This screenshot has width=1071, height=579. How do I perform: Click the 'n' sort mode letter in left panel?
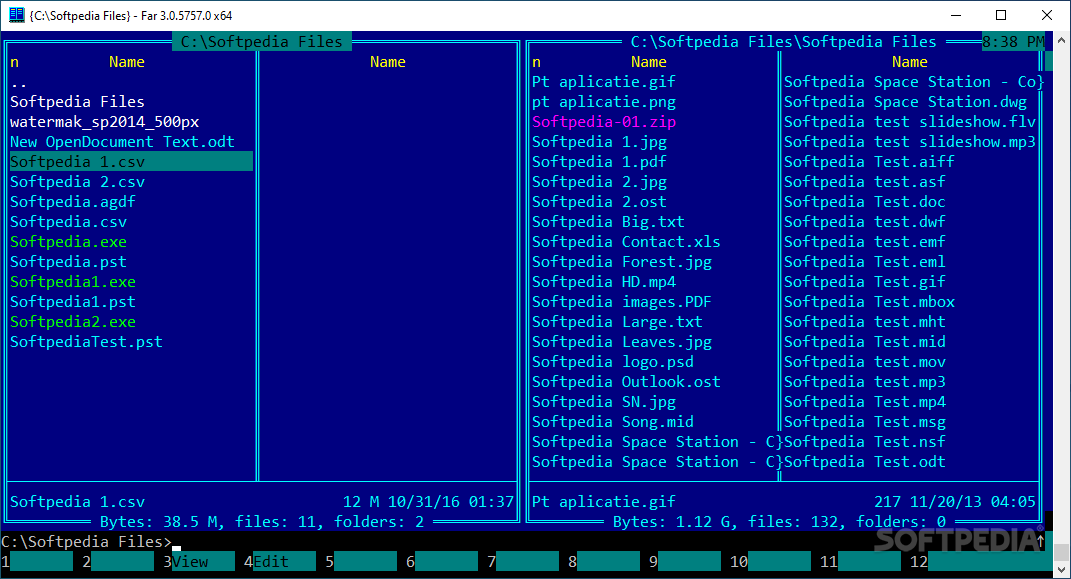[x=14, y=62]
